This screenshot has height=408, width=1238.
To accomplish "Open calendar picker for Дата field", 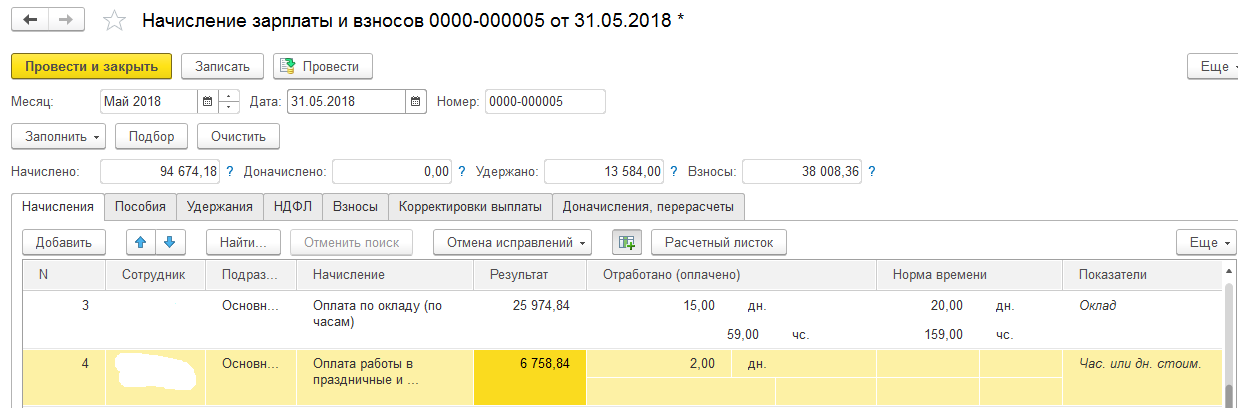I will click(416, 102).
